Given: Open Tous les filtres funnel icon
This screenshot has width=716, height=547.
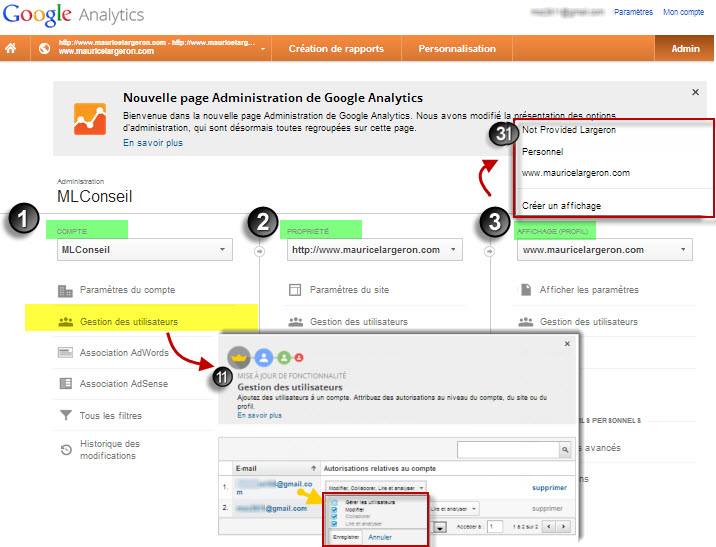Looking at the screenshot, I should click(66, 415).
